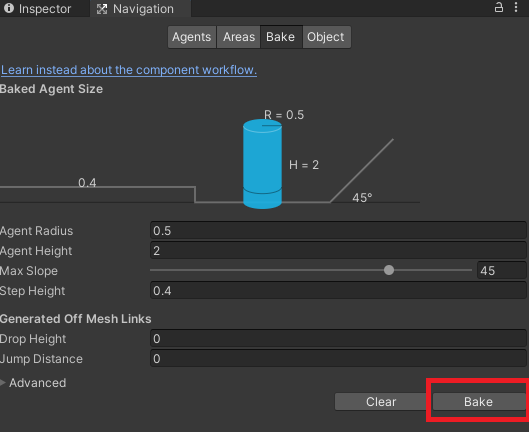Screen dimensions: 529x432
Task: Click the Max Slope value field
Action: [502, 270]
